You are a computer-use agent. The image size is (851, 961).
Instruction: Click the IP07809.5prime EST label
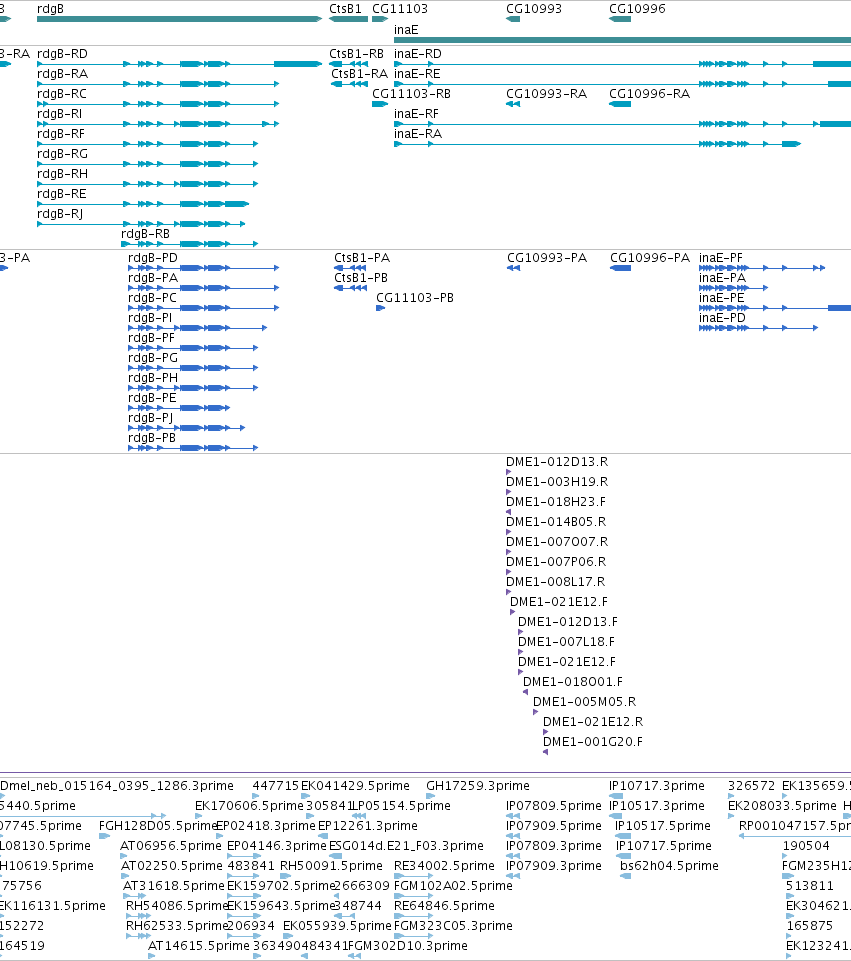[554, 805]
